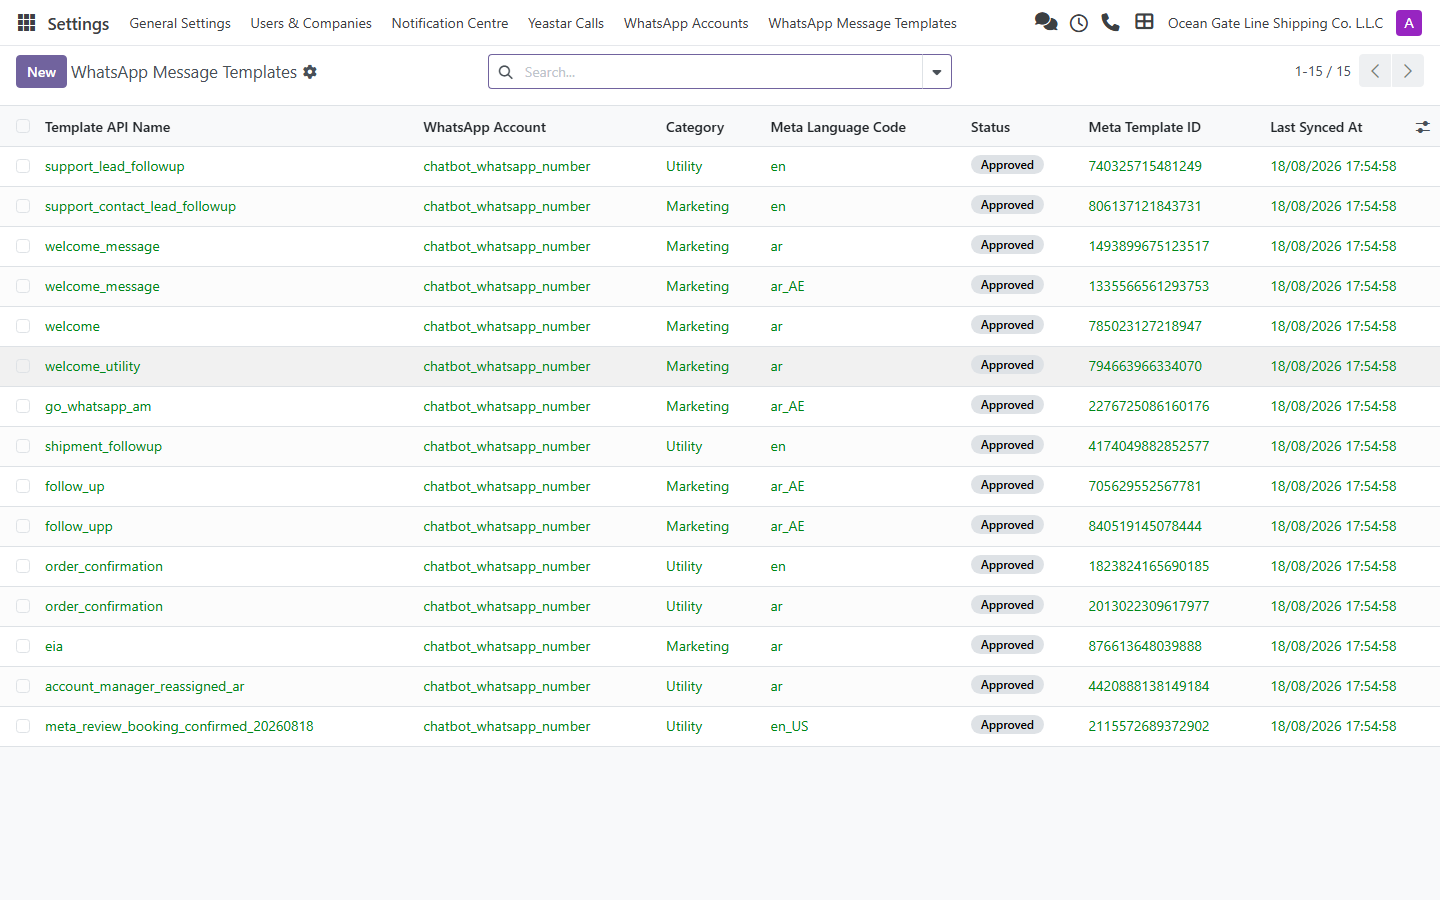Open WhatsApp Message Templates menu item
Image resolution: width=1440 pixels, height=900 pixels.
click(x=862, y=23)
